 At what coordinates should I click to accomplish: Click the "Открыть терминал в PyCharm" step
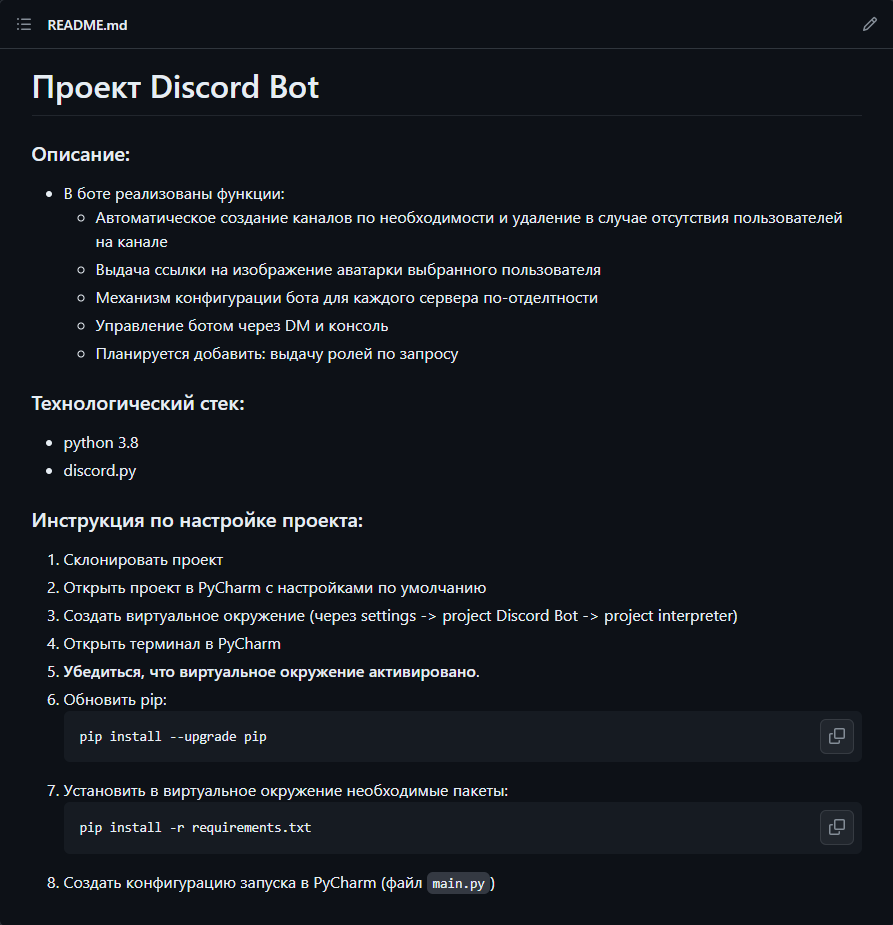click(172, 644)
